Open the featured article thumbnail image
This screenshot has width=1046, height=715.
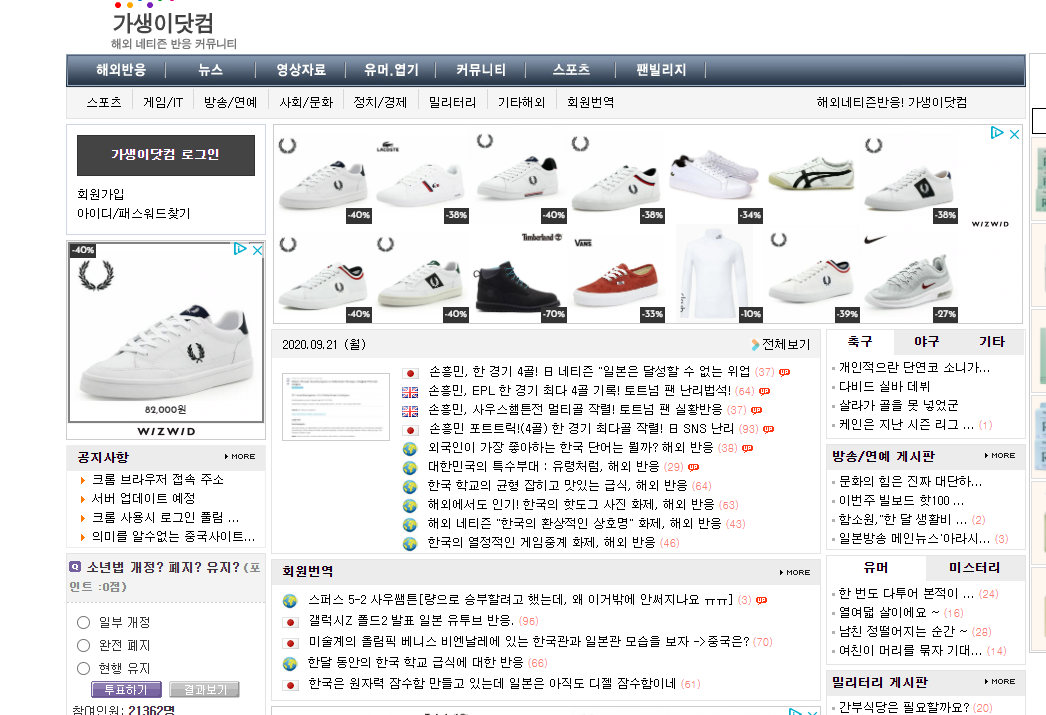pyautogui.click(x=336, y=407)
